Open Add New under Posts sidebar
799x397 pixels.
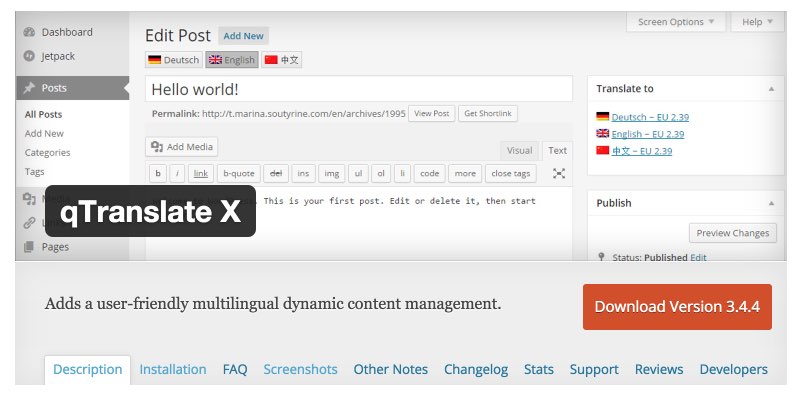coord(44,134)
